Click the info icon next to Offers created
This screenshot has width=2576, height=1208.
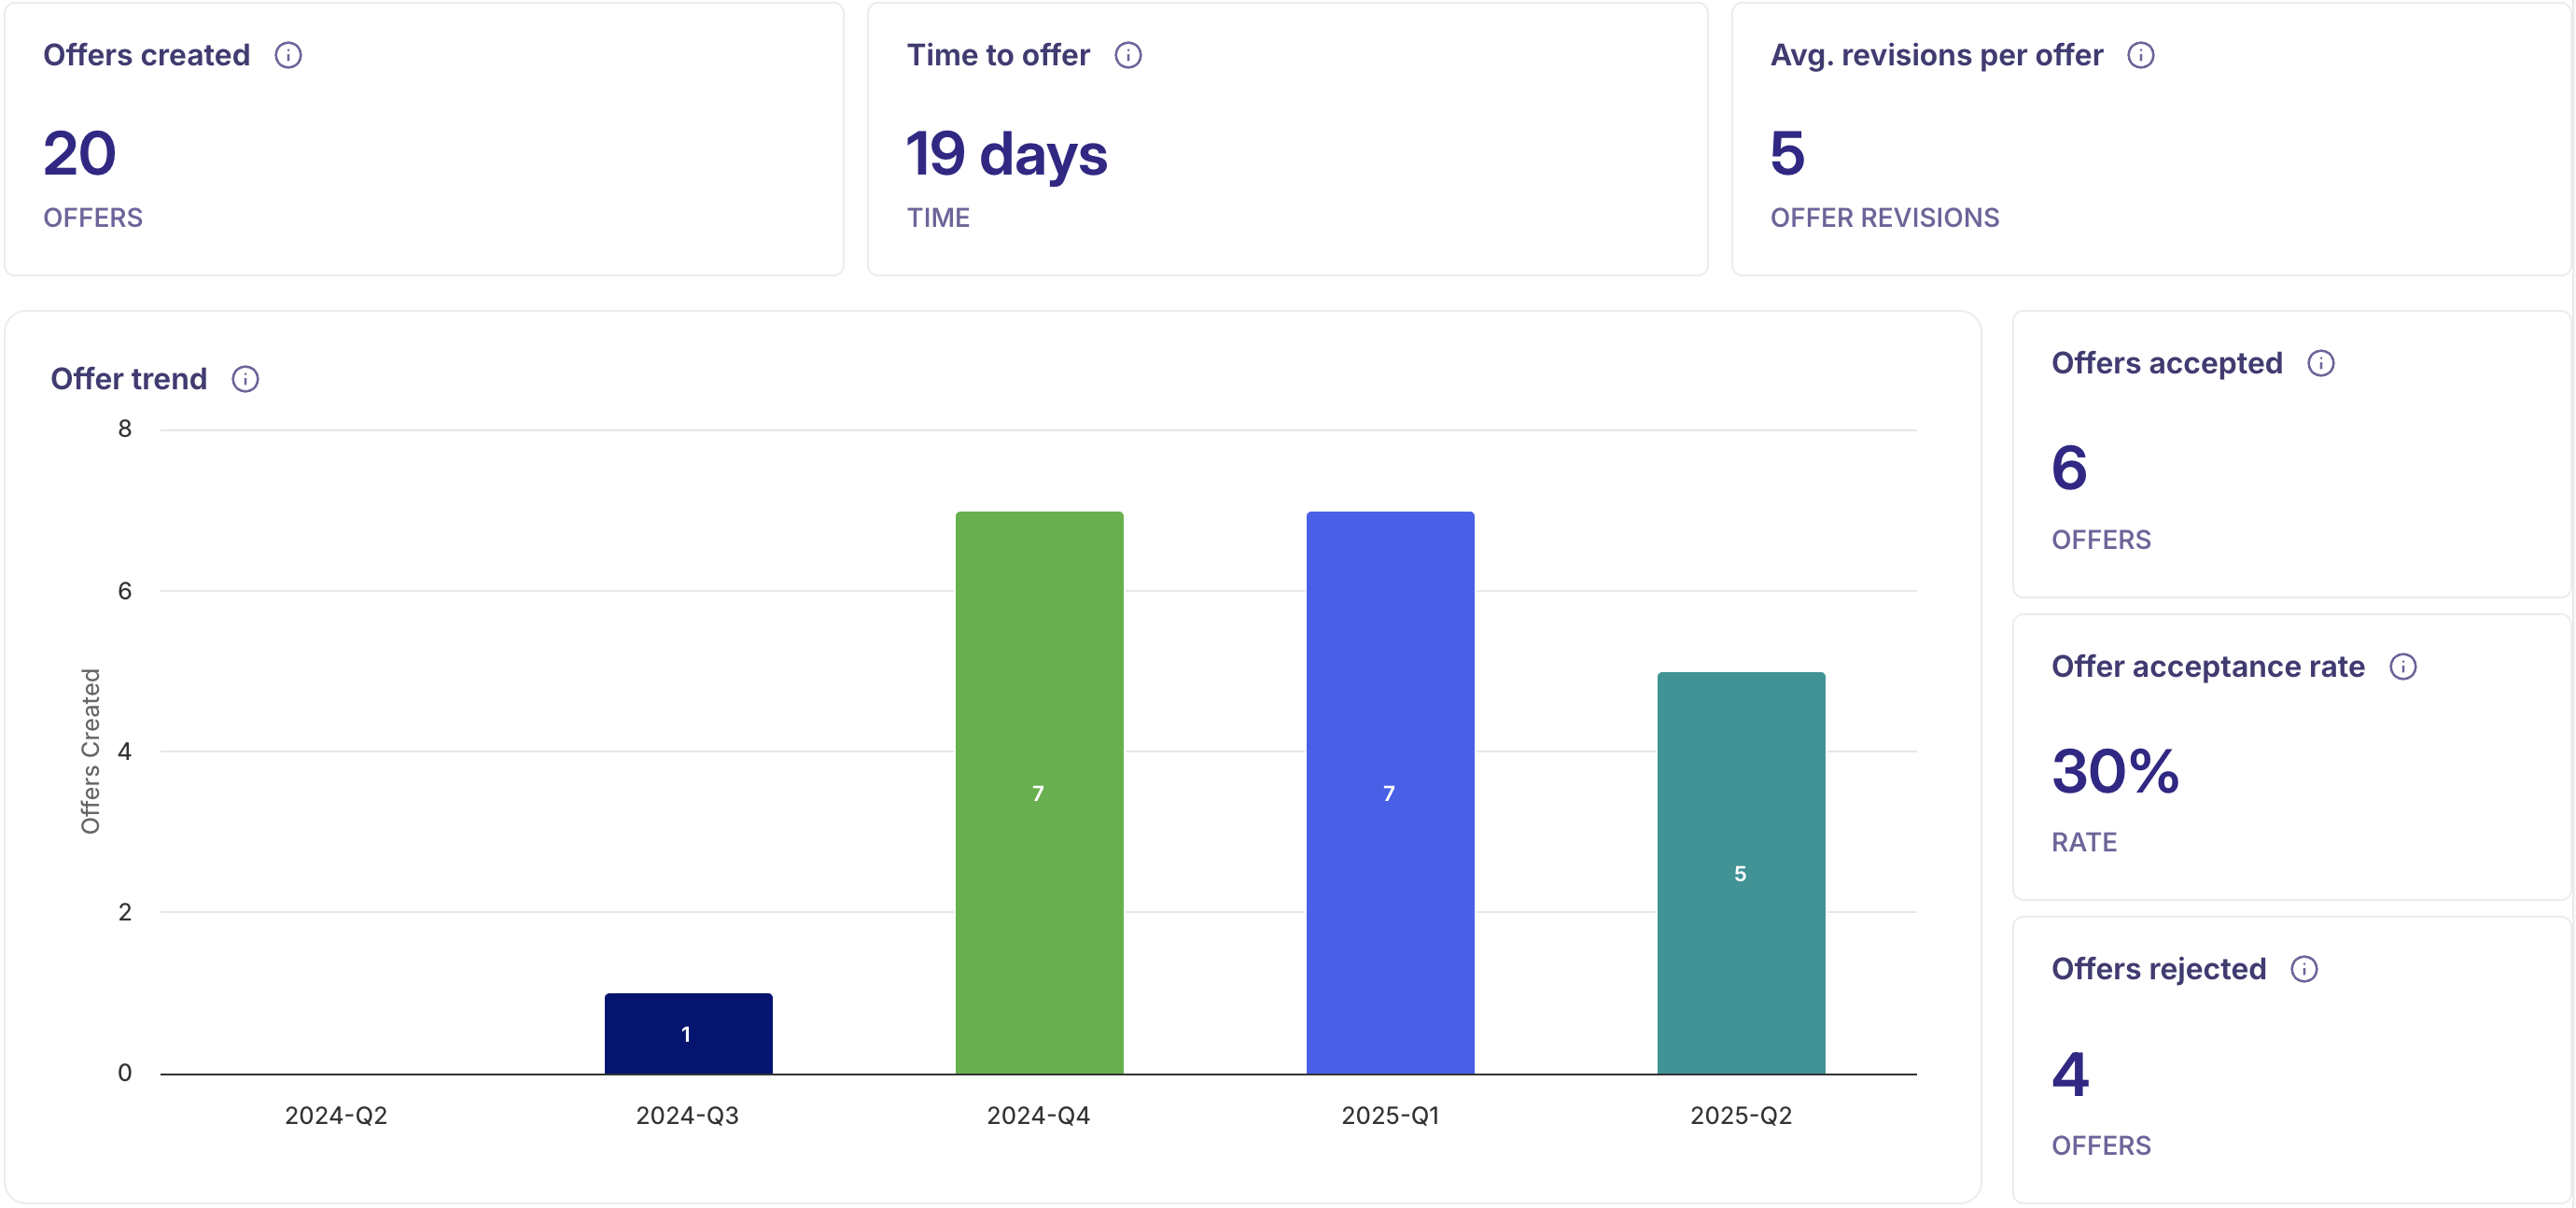[x=290, y=55]
